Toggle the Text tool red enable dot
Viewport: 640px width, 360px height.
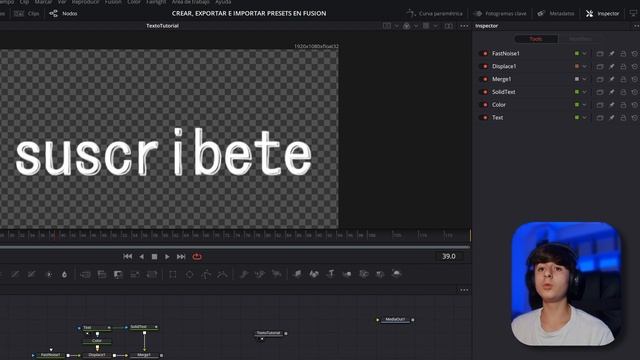[485, 118]
